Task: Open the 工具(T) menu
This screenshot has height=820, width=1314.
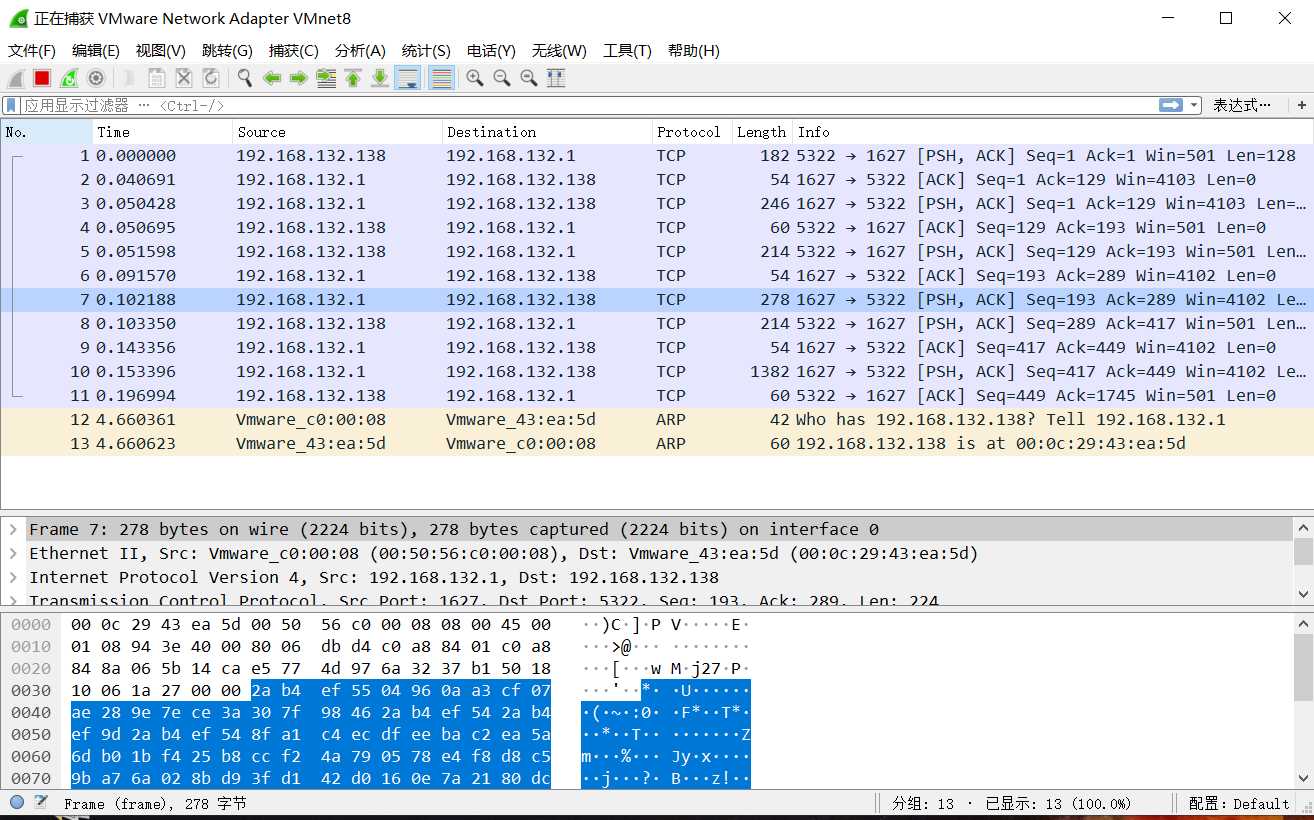Action: point(627,51)
